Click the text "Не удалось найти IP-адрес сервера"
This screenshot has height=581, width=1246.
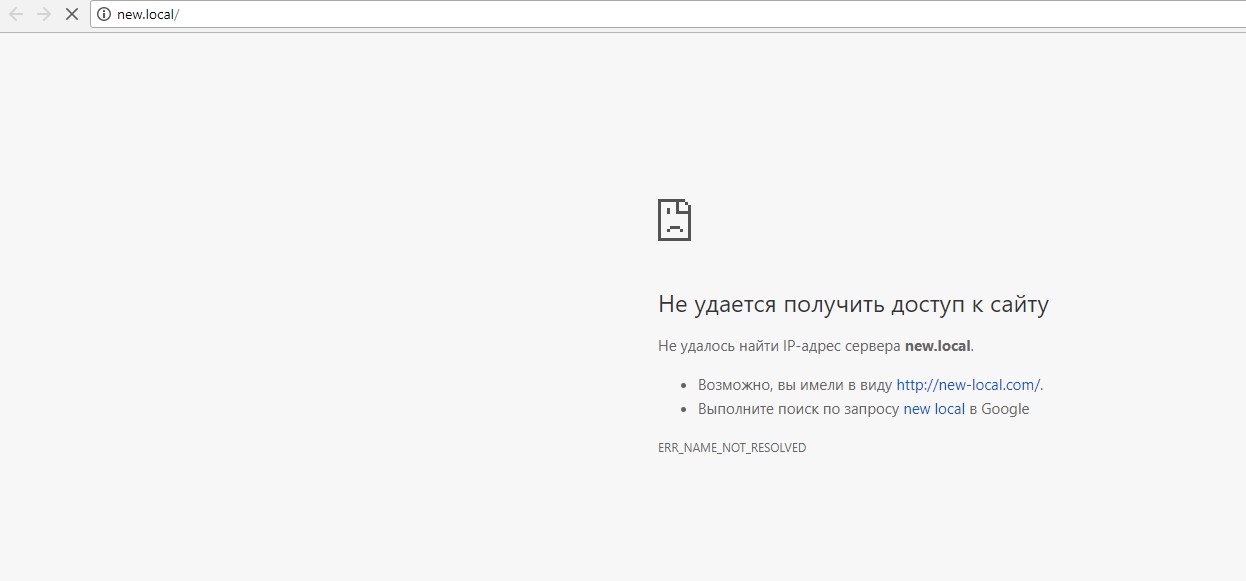[x=779, y=346]
